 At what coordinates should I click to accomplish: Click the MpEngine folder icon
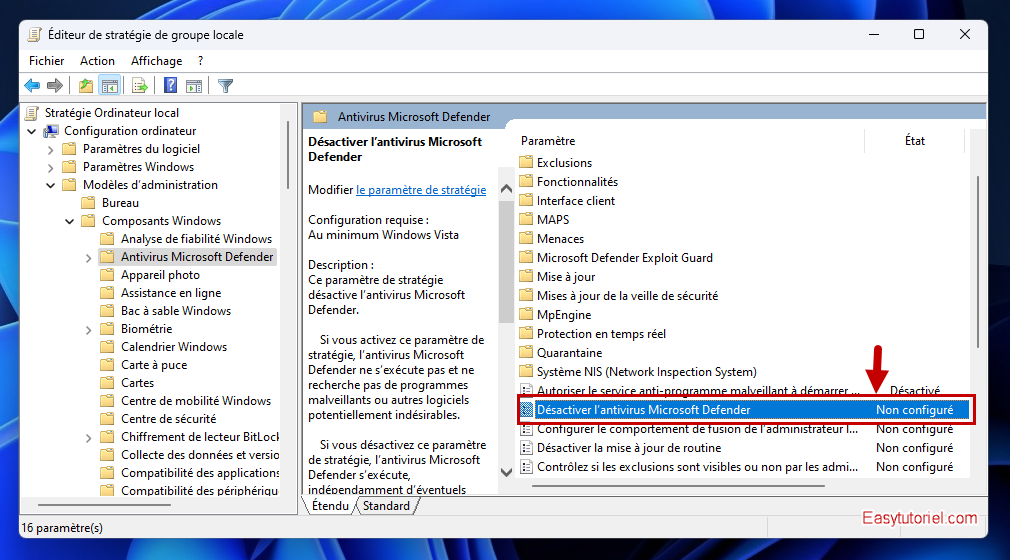point(526,314)
